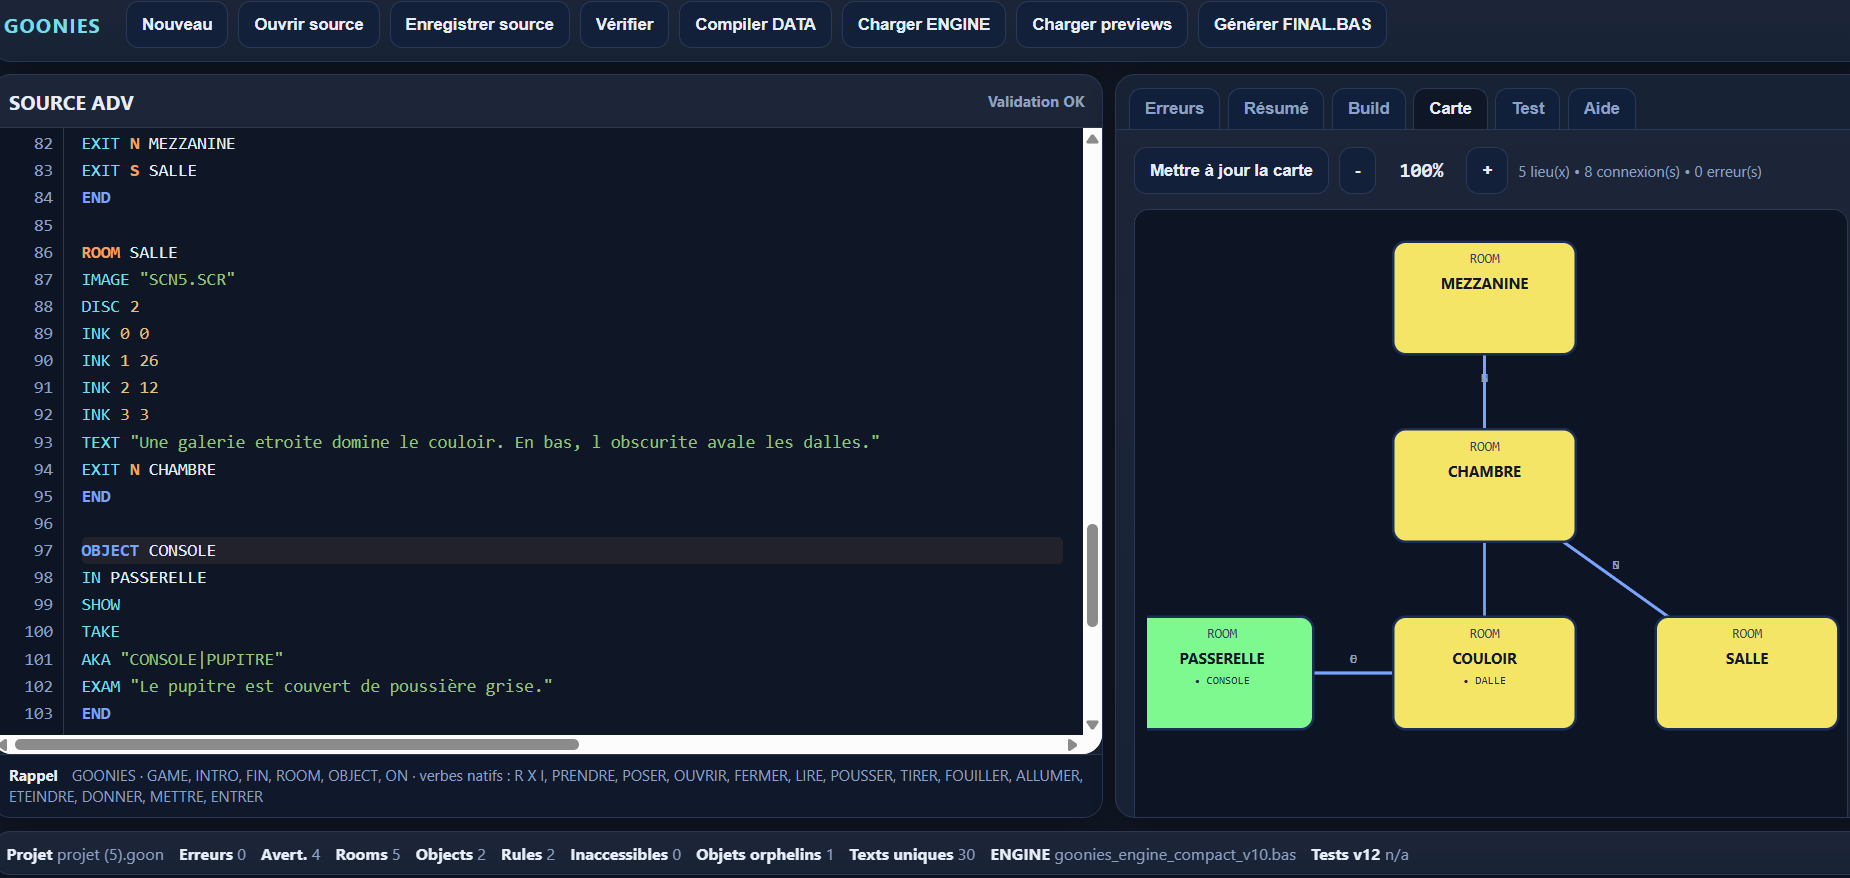Click scroll-down arrow of editor scrollbar
Image resolution: width=1850 pixels, height=878 pixels.
click(1092, 725)
